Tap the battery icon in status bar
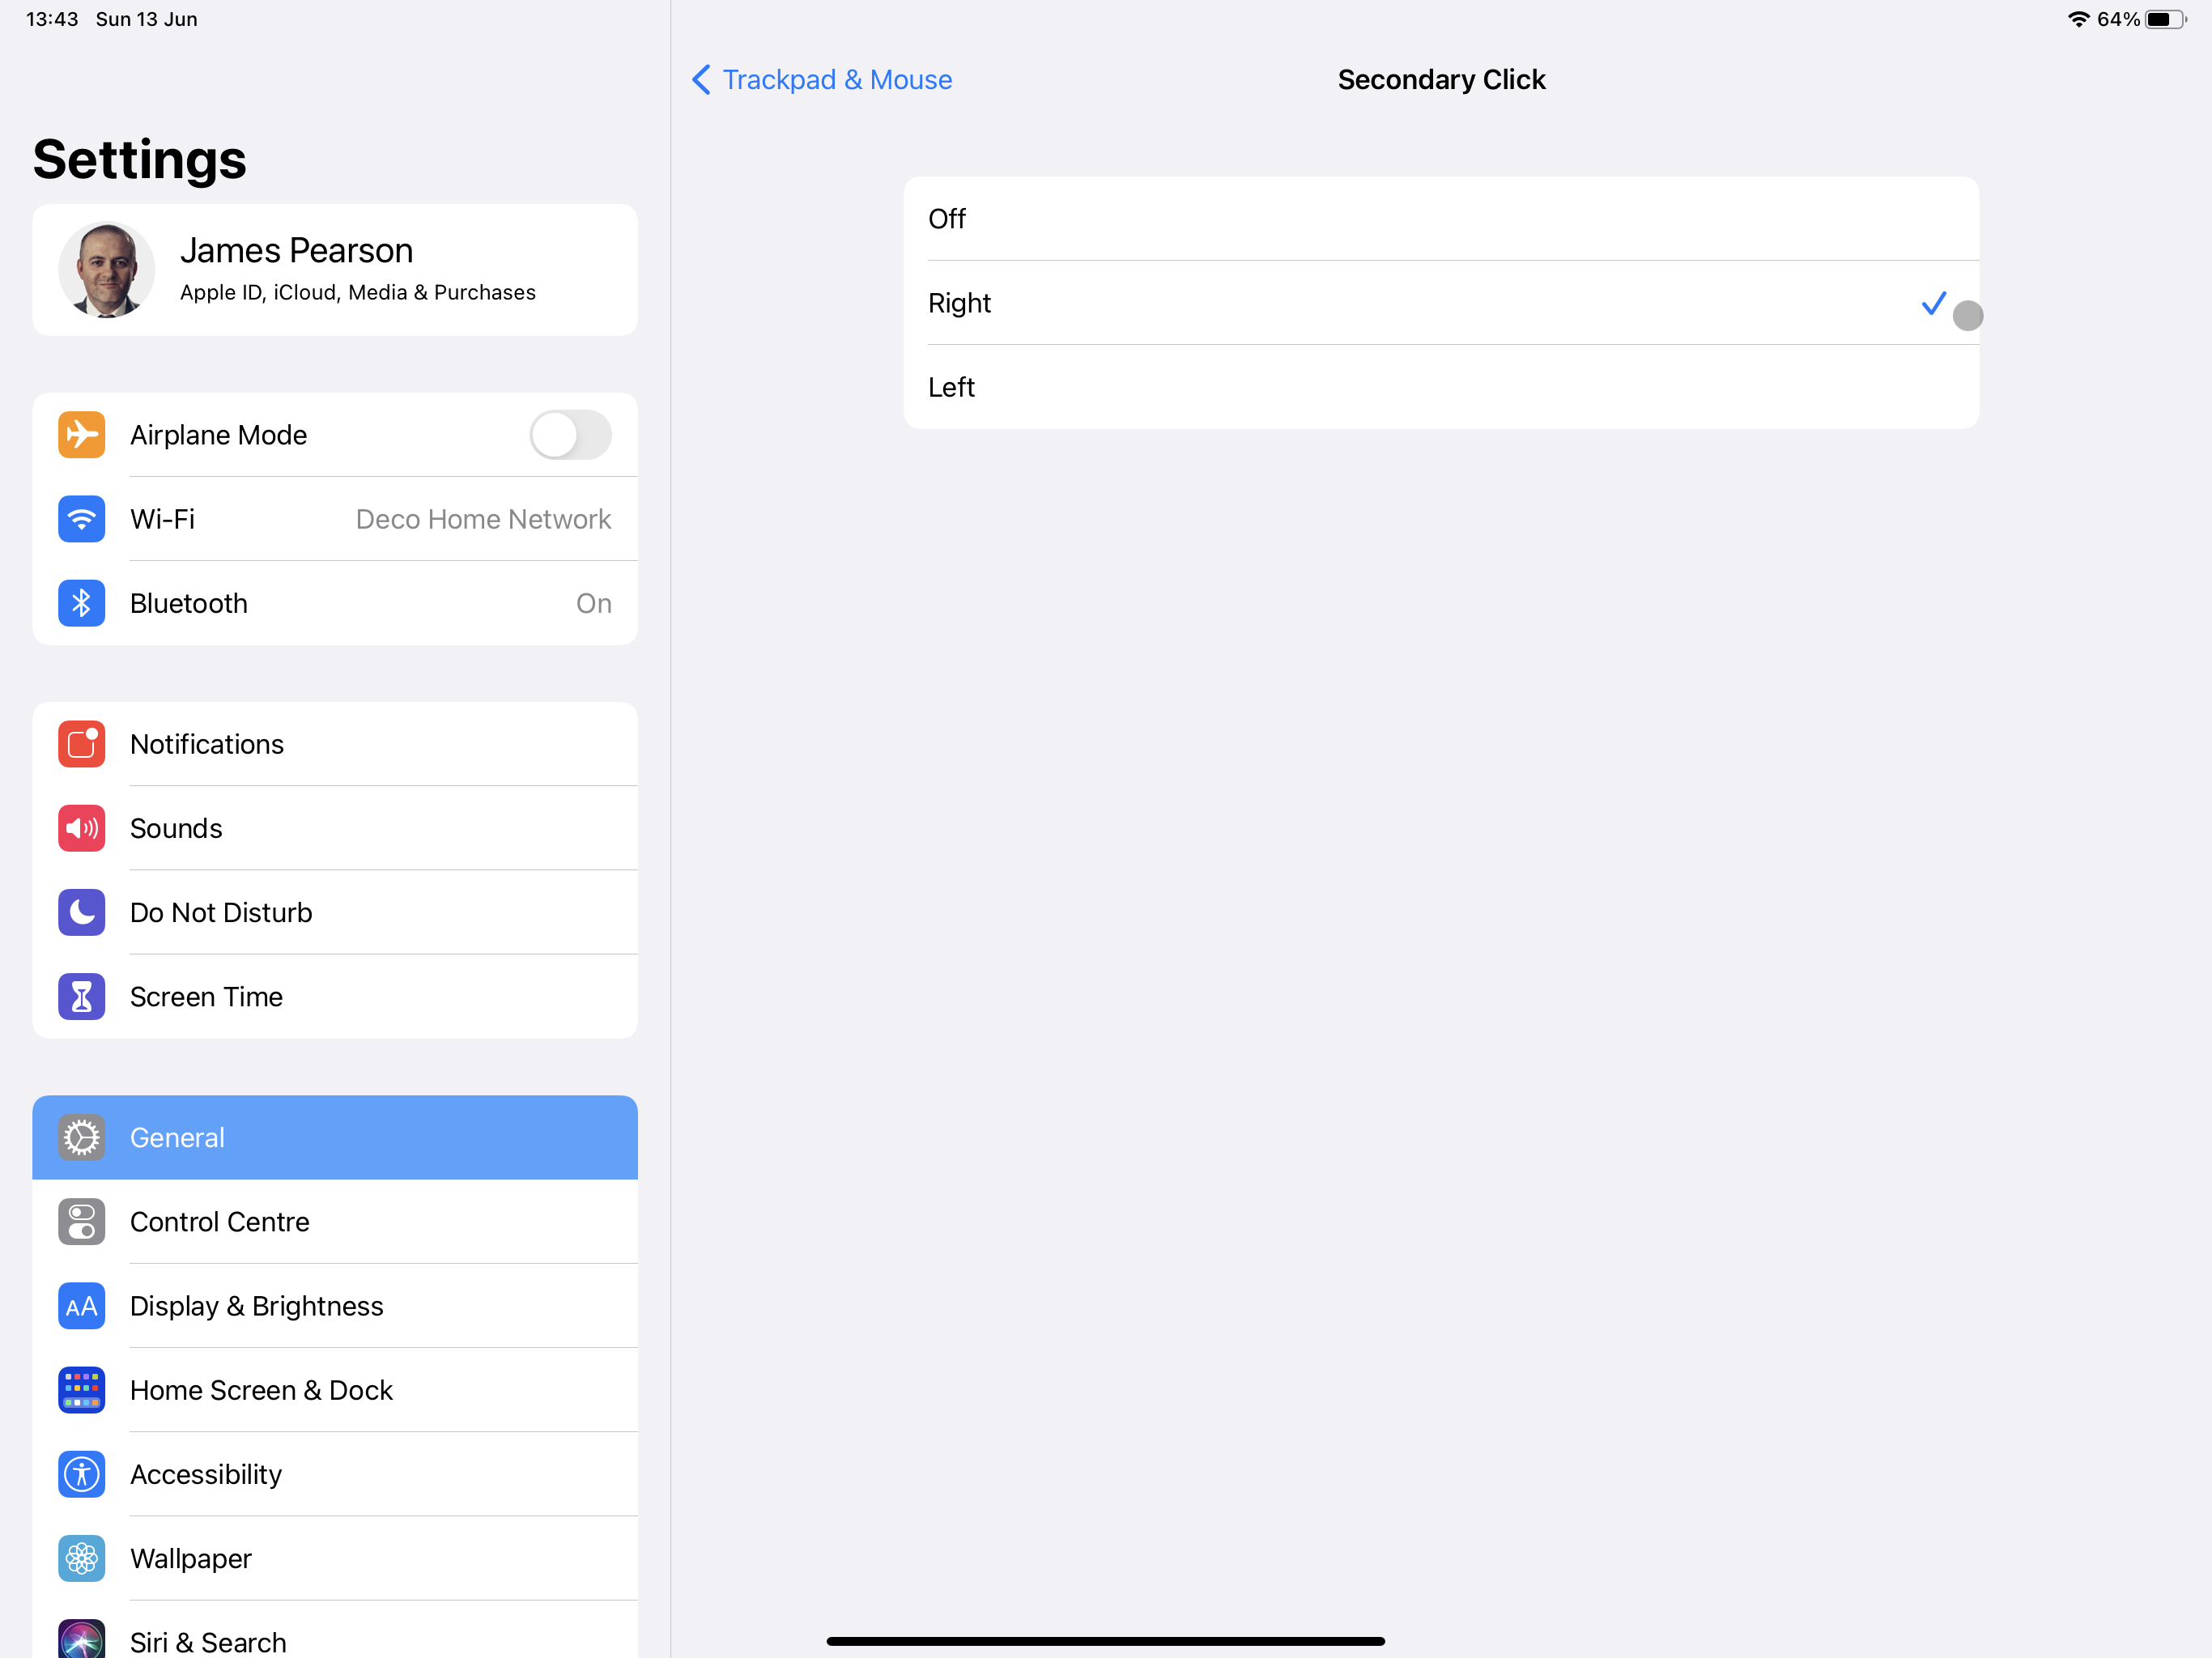 pos(2166,19)
